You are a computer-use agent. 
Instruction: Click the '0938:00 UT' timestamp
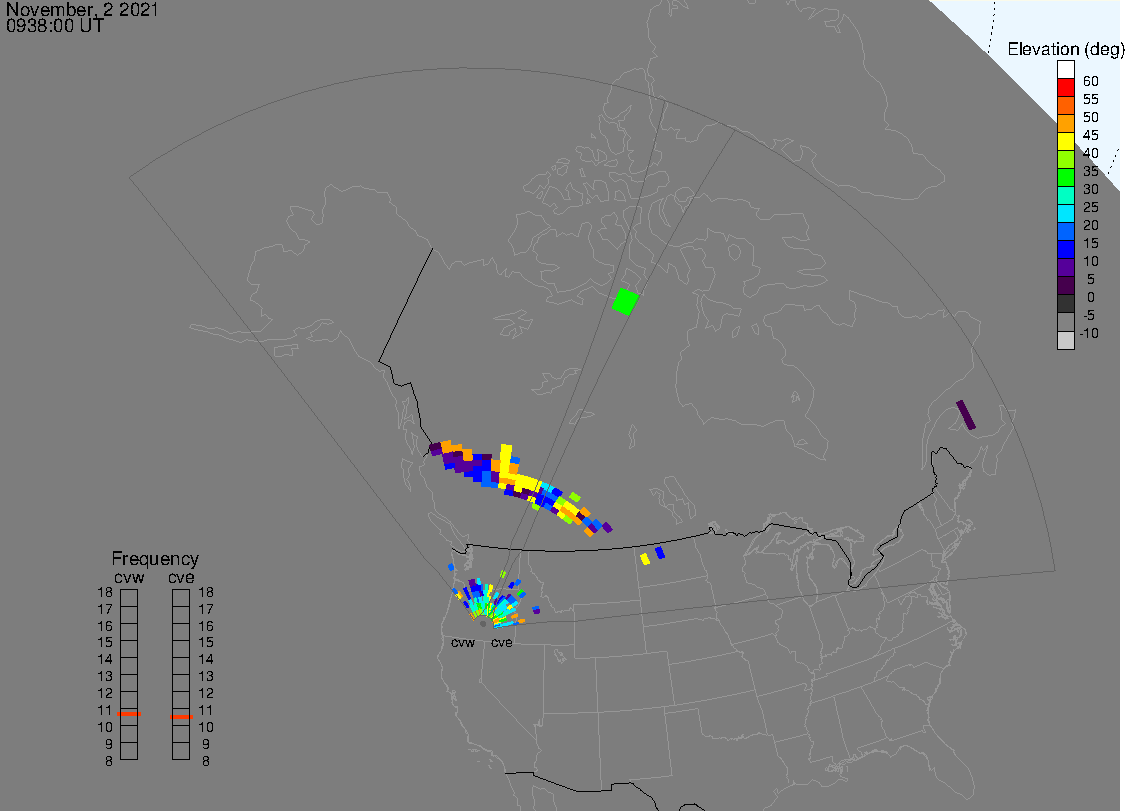click(55, 26)
